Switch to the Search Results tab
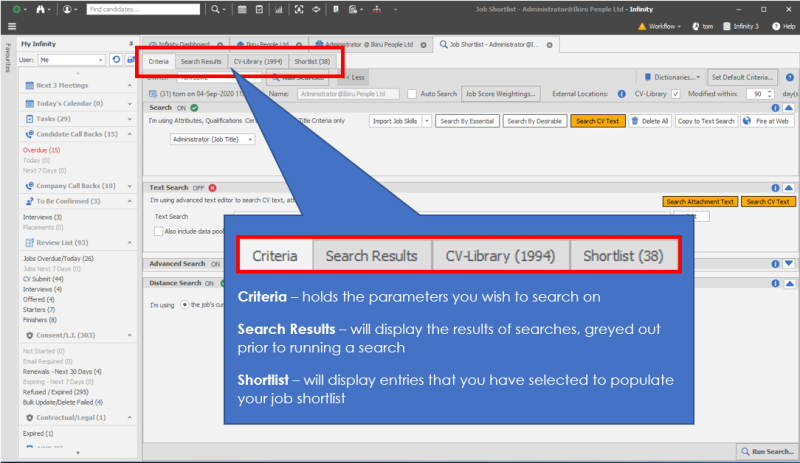 click(201, 62)
